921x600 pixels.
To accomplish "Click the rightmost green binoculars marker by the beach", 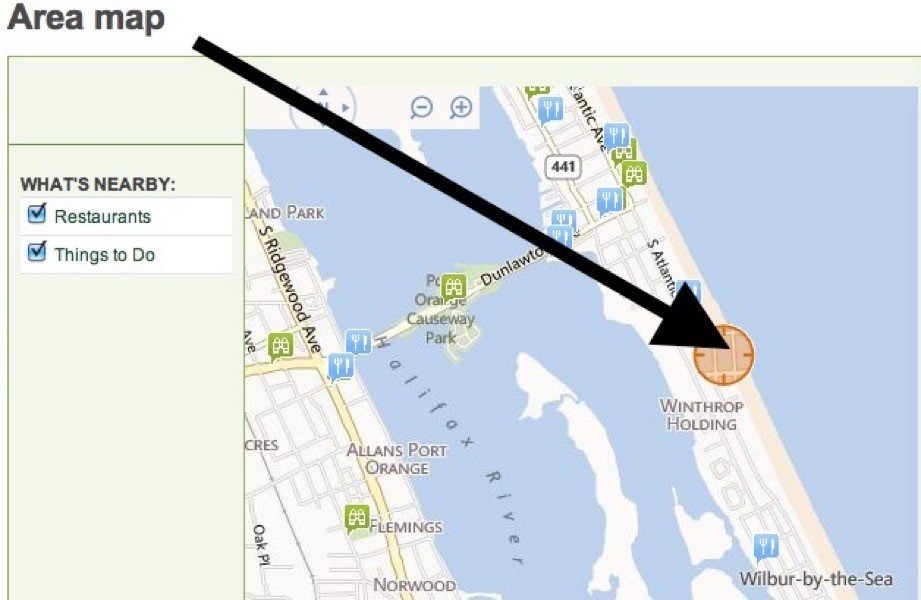I will point(634,174).
